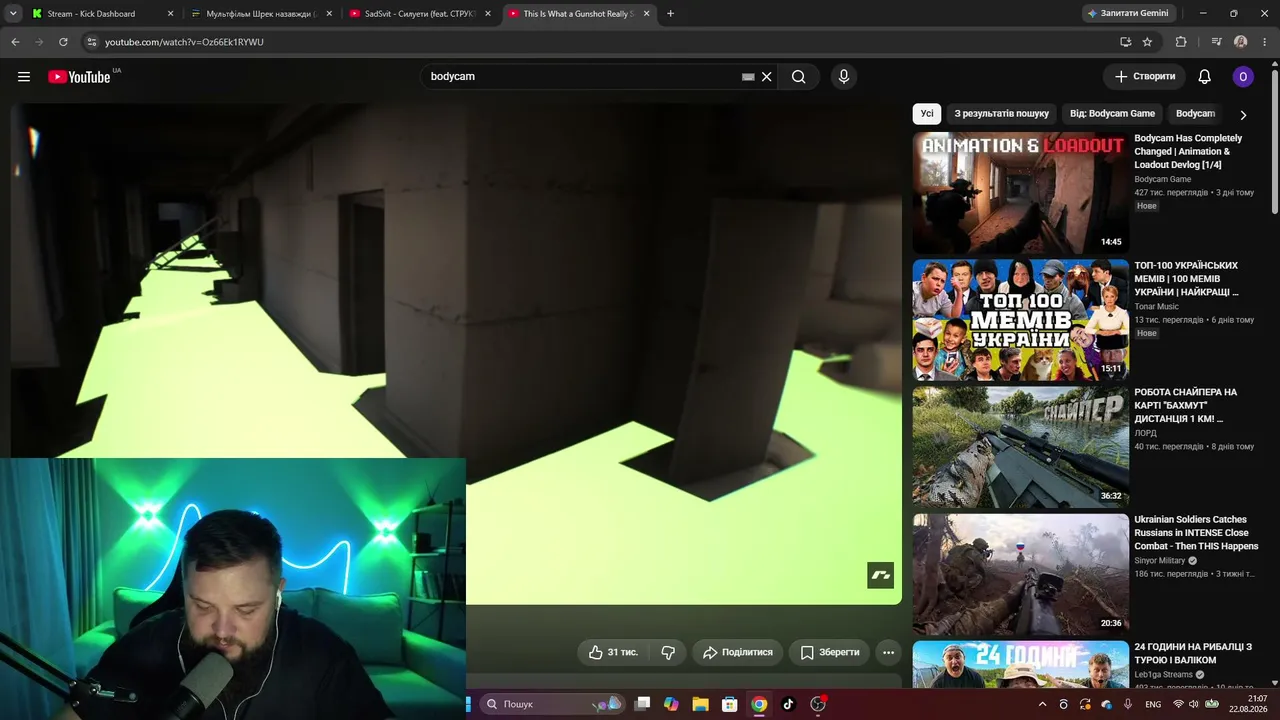Open the on-screen keyboard in search box
The height and width of the screenshot is (720, 1280).
(x=748, y=77)
